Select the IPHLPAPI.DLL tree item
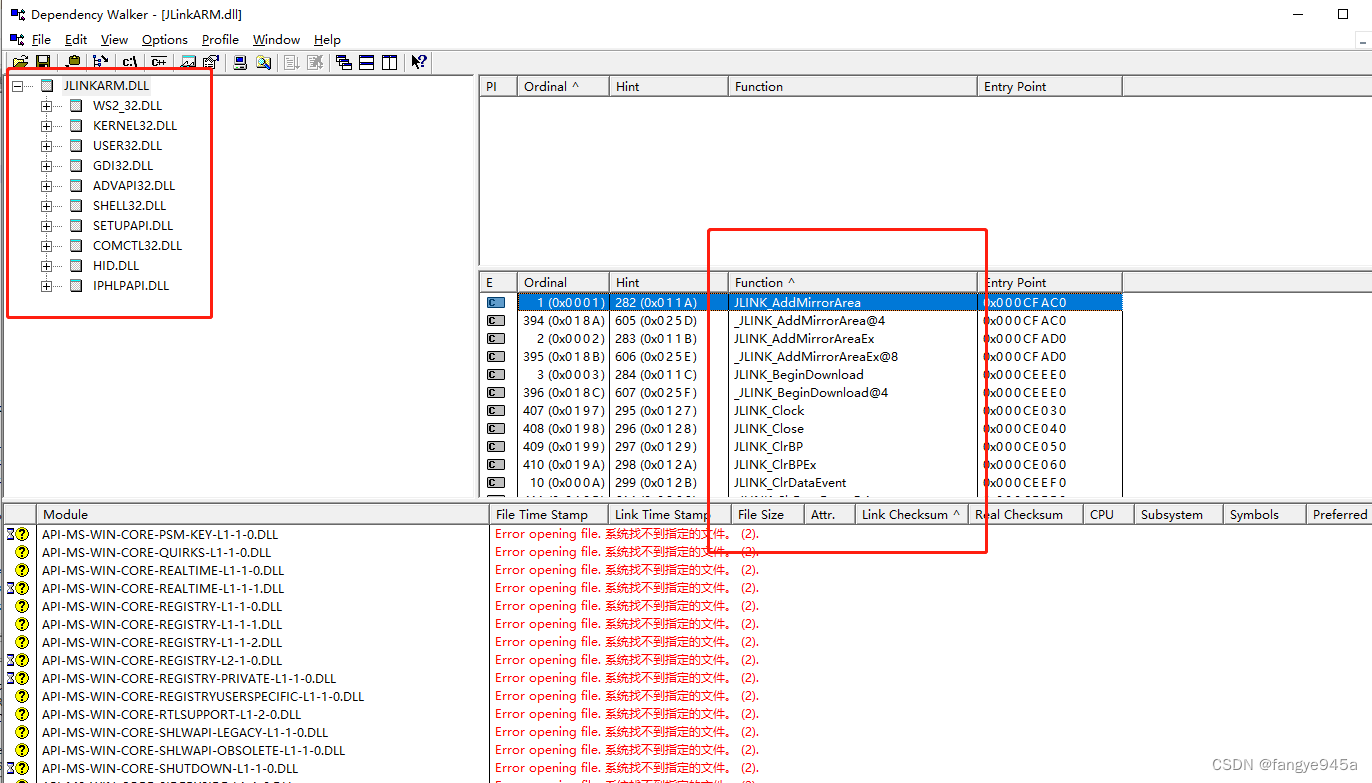 coord(131,286)
